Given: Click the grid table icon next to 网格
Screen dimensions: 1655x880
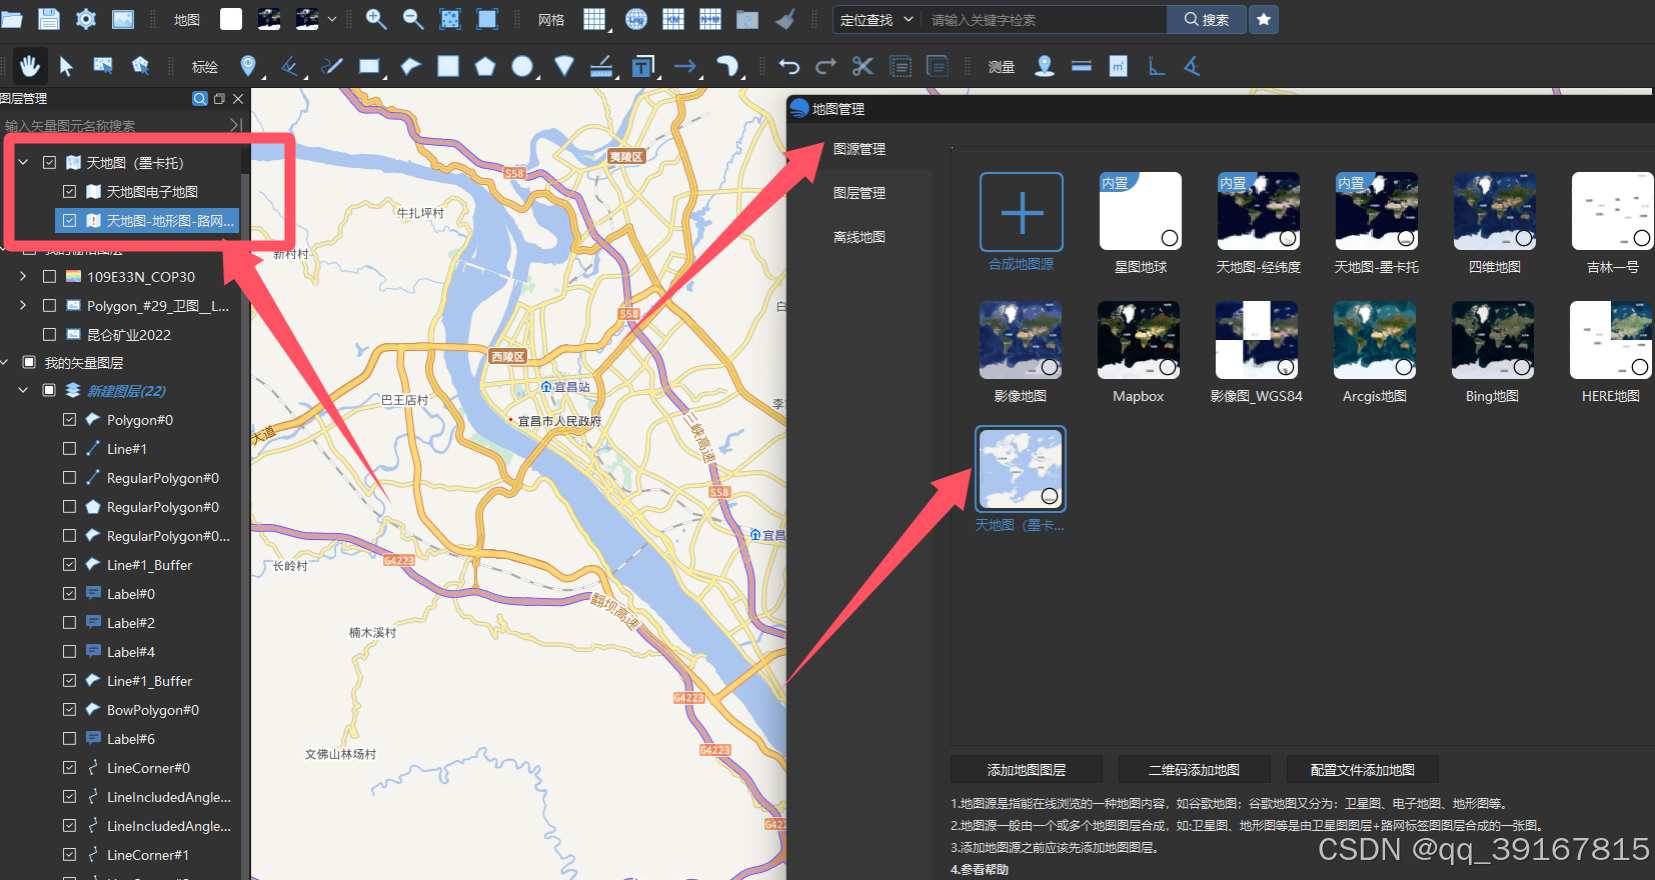Looking at the screenshot, I should [x=595, y=19].
